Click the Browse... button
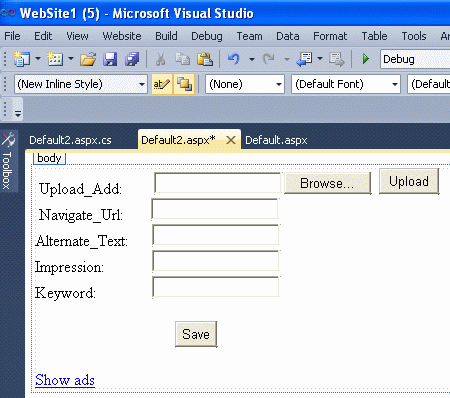The height and width of the screenshot is (398, 450). (x=327, y=183)
